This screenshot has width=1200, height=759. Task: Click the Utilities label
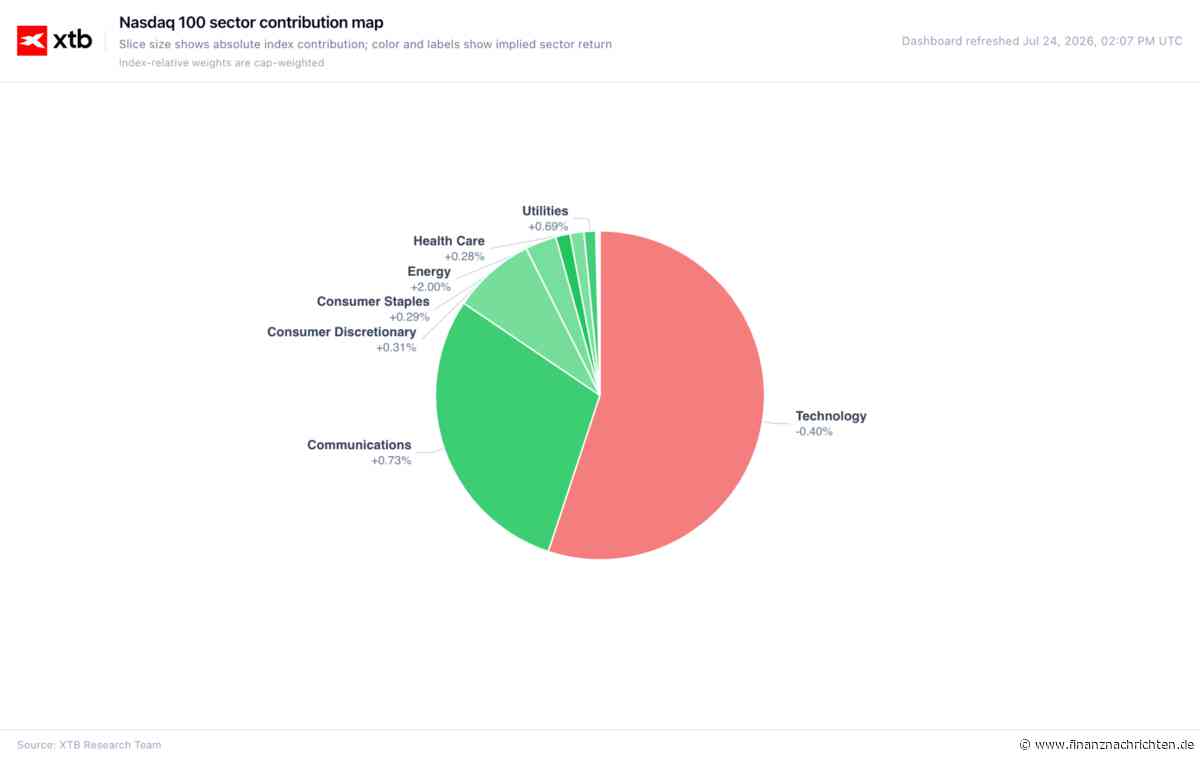545,211
